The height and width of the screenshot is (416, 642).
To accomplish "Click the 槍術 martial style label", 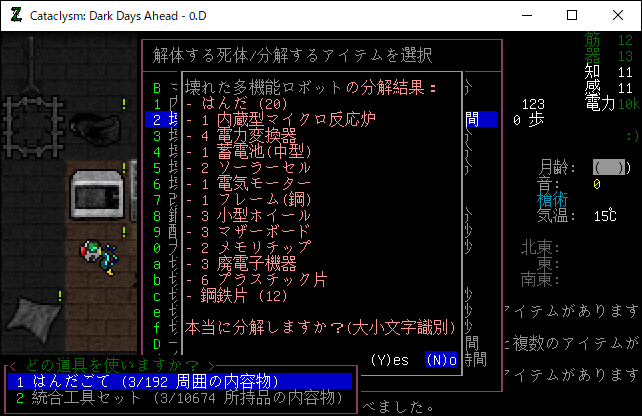I will coord(553,199).
